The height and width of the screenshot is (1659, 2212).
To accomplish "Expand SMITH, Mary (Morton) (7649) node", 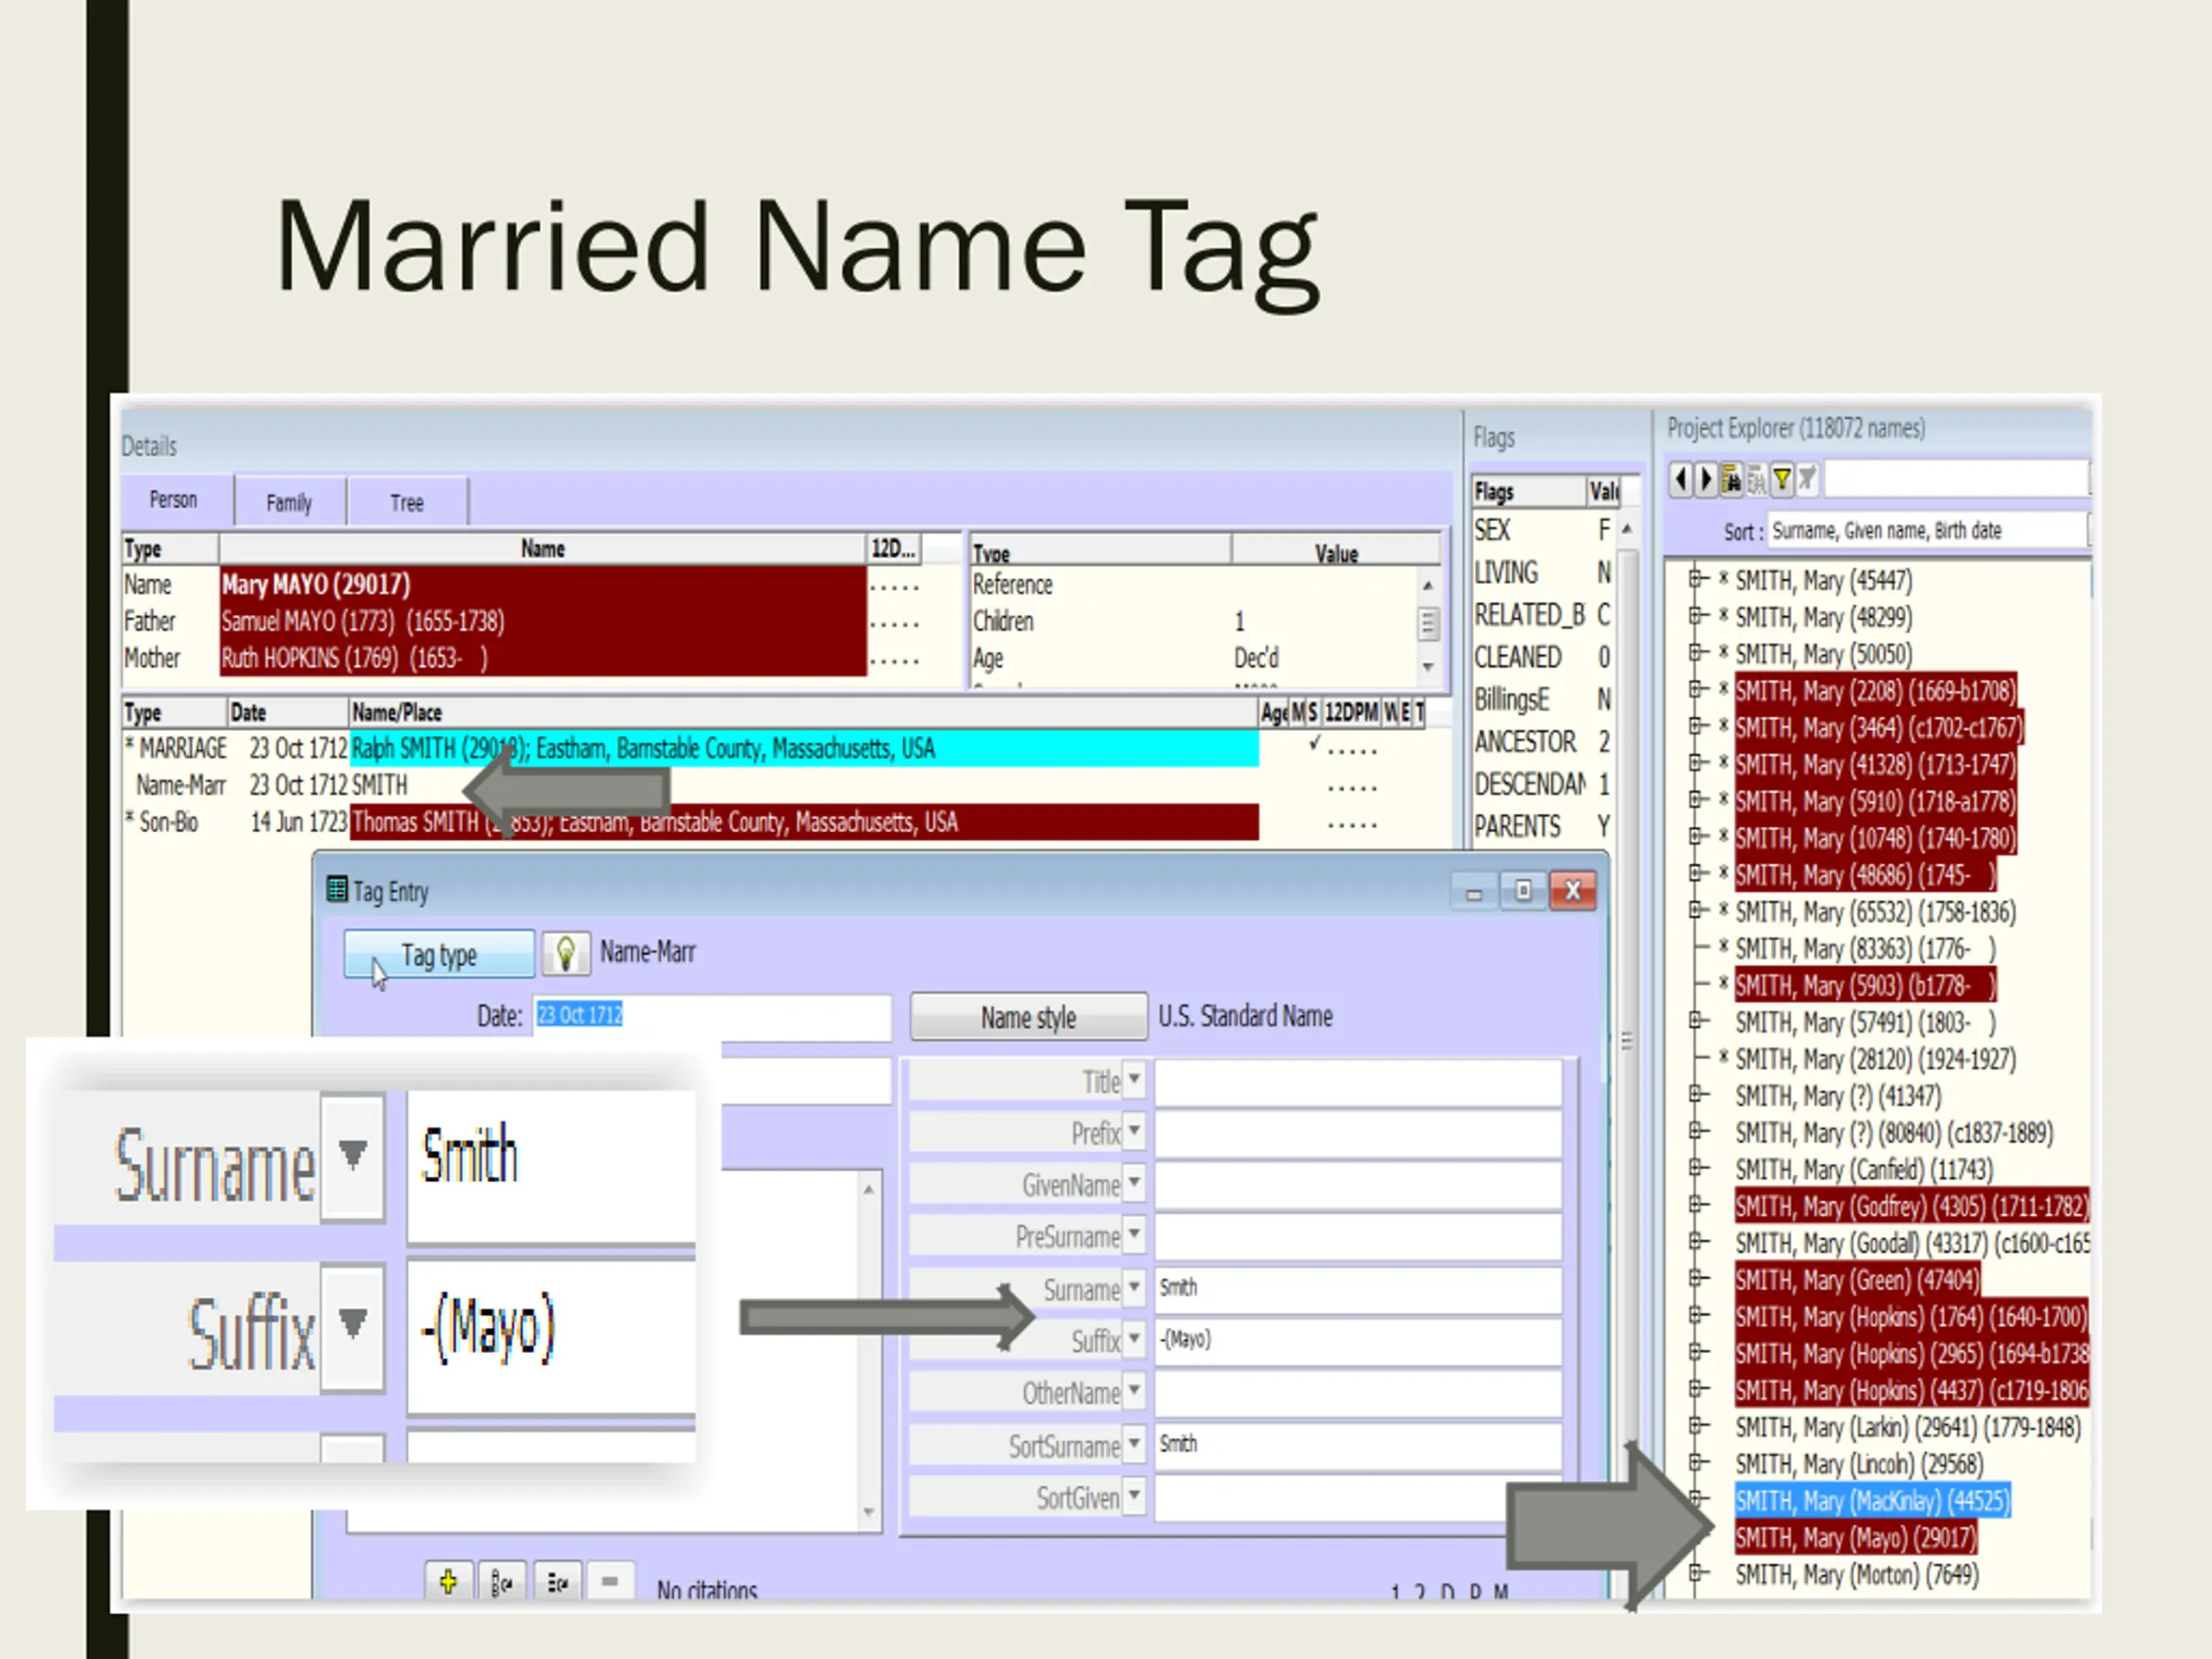I will 1696,1573.
